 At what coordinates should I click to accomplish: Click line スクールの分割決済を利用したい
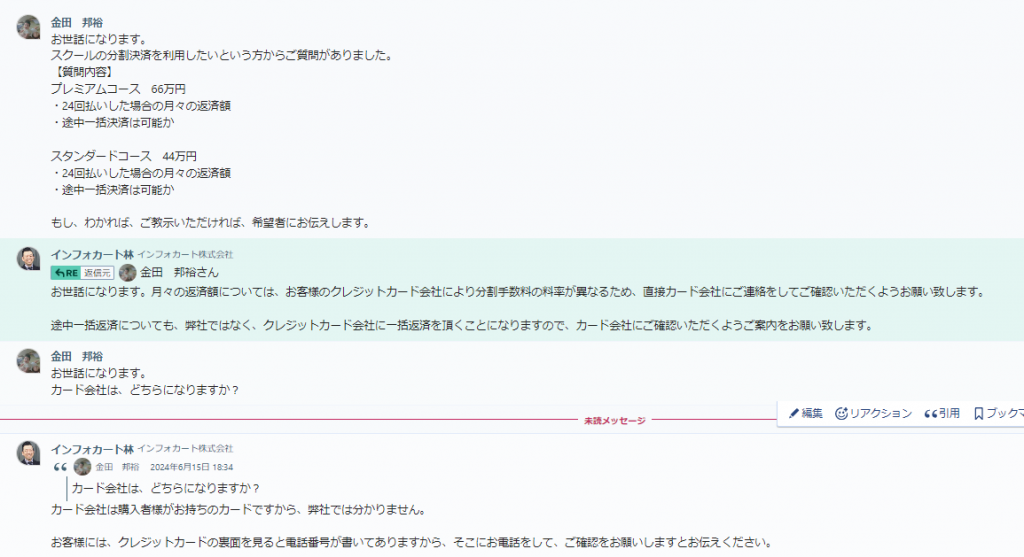click(223, 56)
